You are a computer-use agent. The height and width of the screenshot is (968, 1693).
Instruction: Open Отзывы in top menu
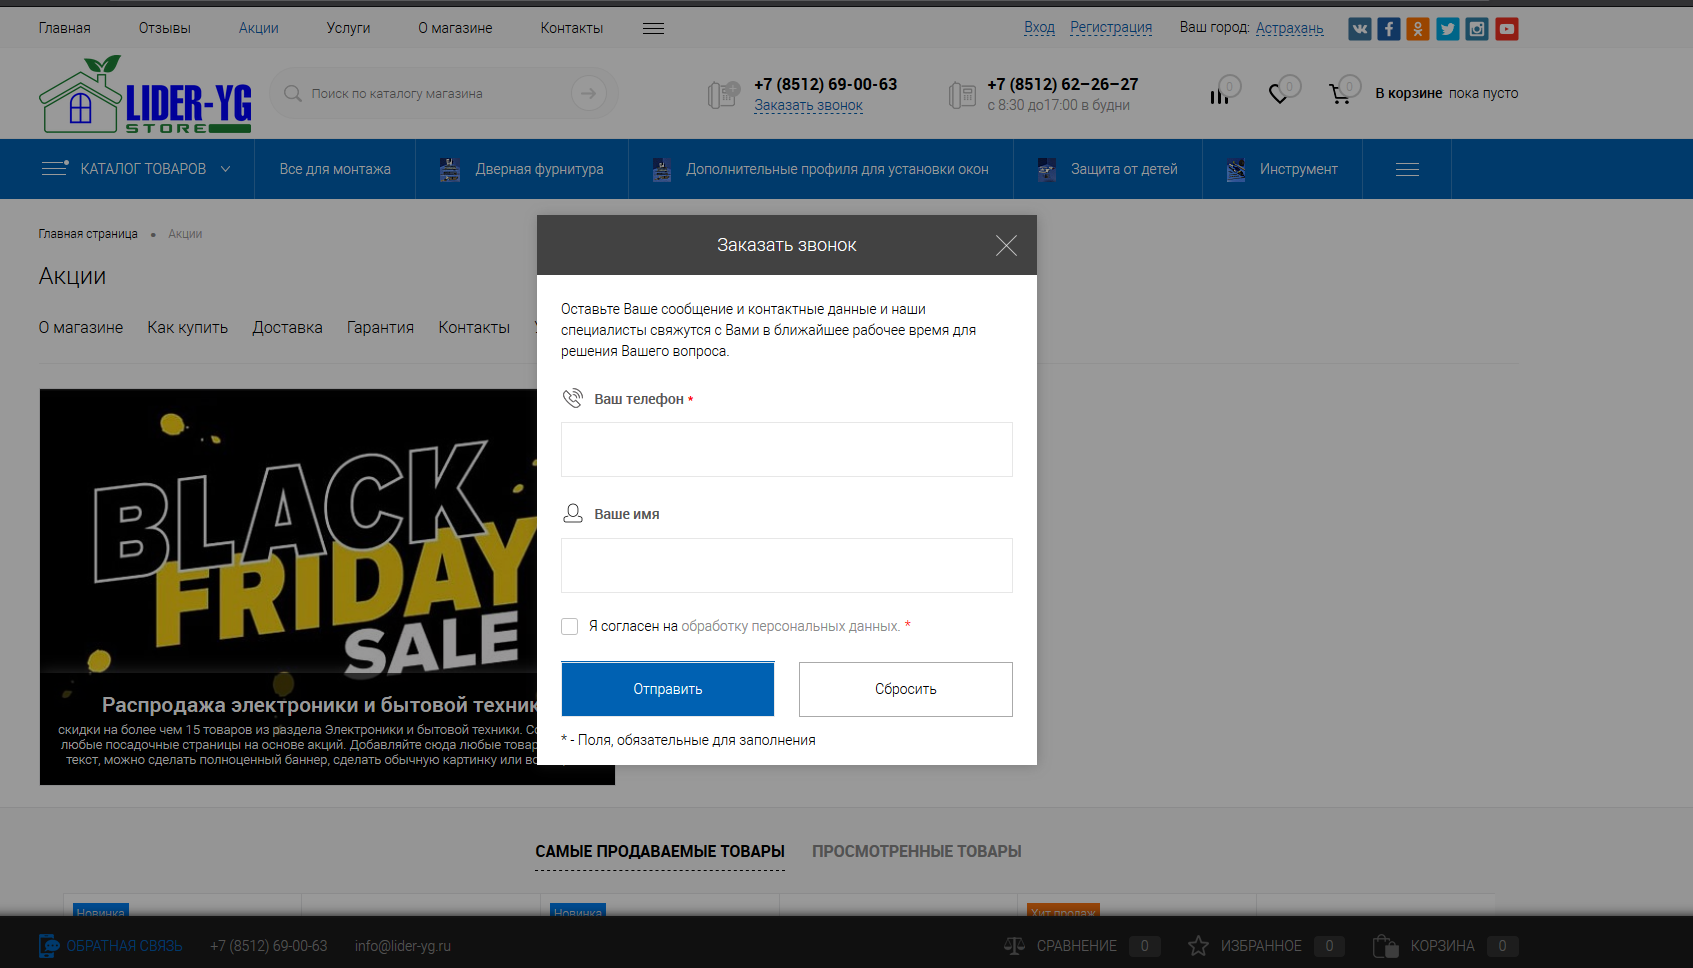[x=165, y=28]
